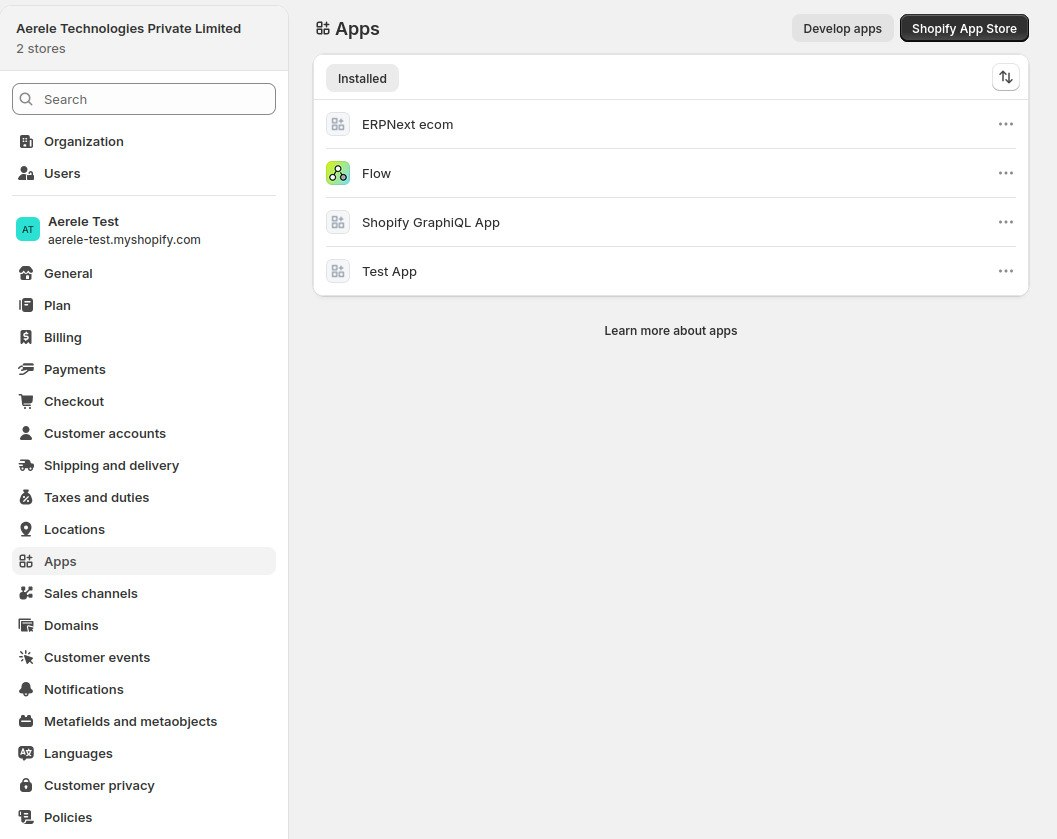Click the ERPNext ecom app icon
1057x839 pixels.
click(x=338, y=124)
